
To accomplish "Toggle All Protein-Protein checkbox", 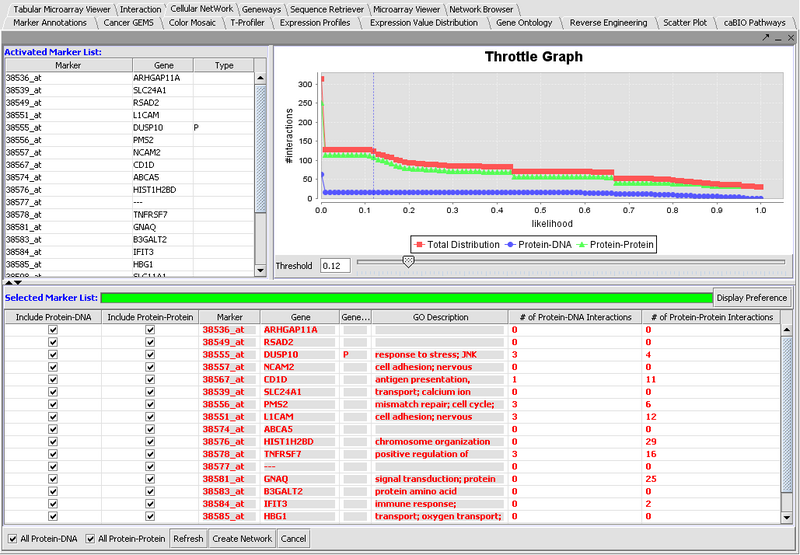I will point(90,539).
